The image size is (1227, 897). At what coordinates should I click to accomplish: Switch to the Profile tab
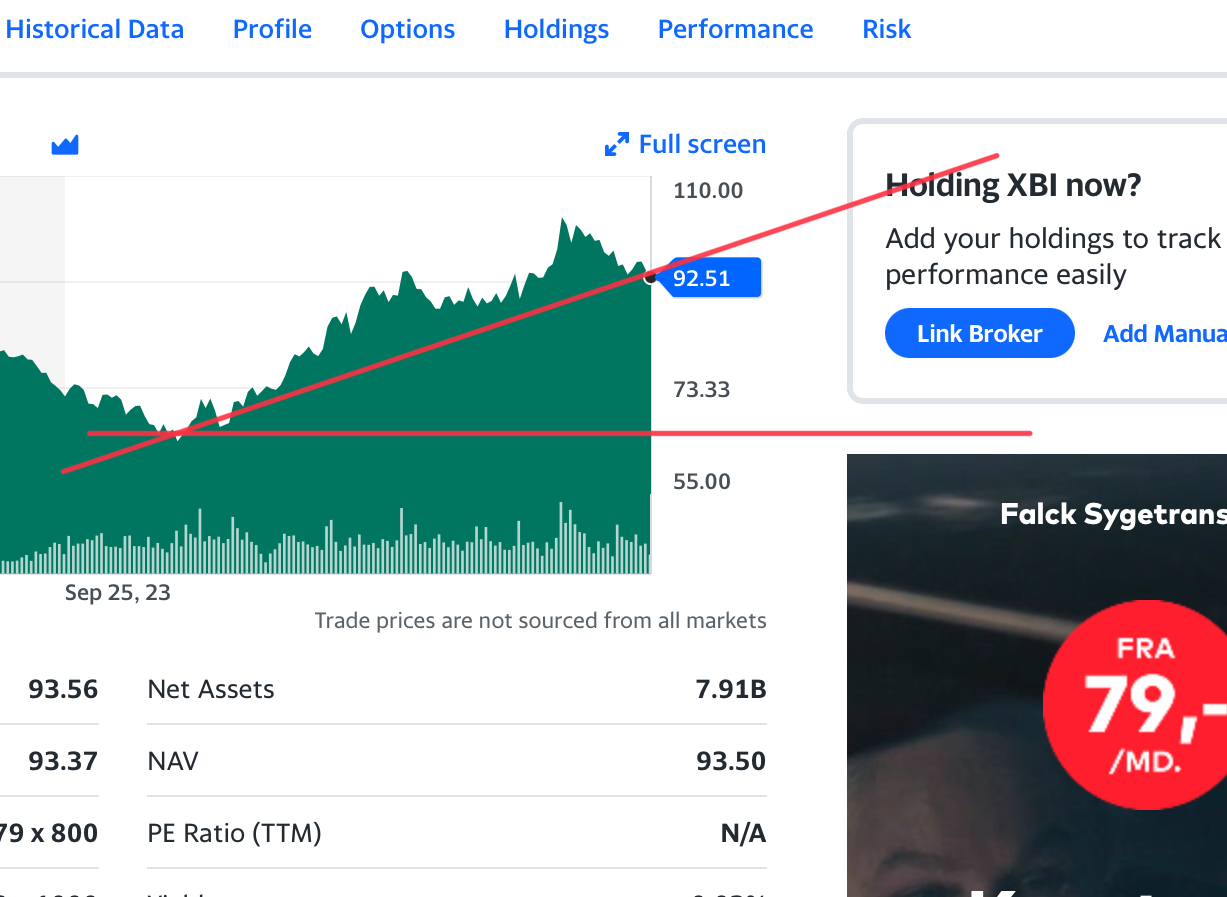[x=272, y=30]
